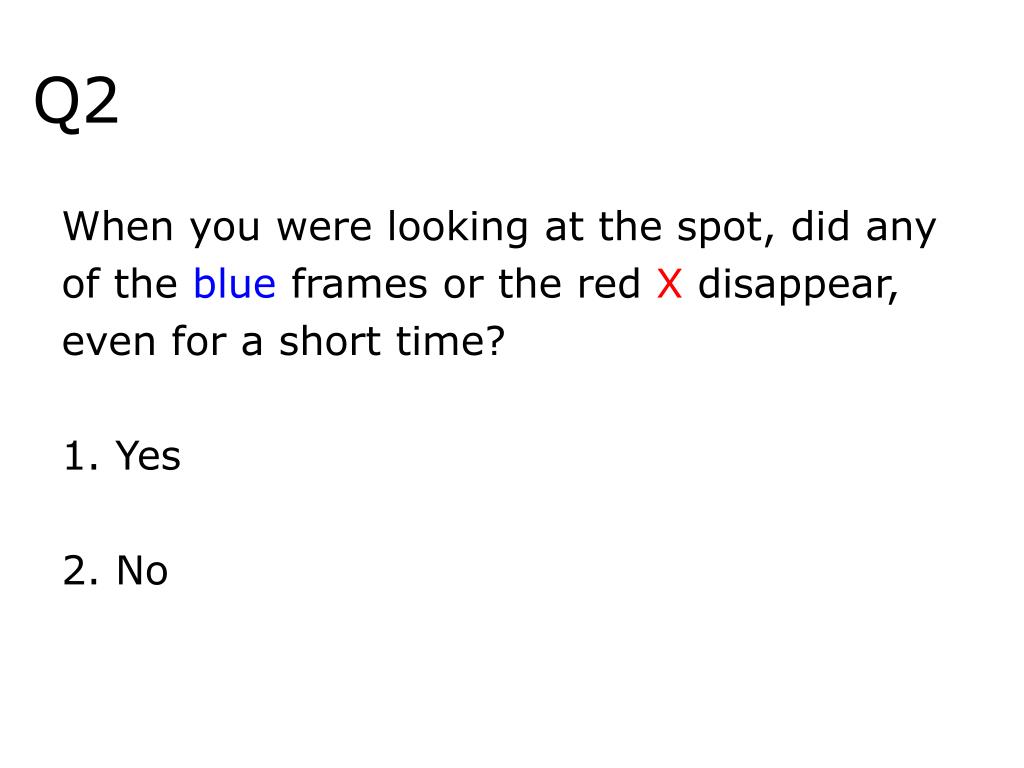Click the word 'even' starting the third line
The image size is (1024, 768).
(x=109, y=343)
